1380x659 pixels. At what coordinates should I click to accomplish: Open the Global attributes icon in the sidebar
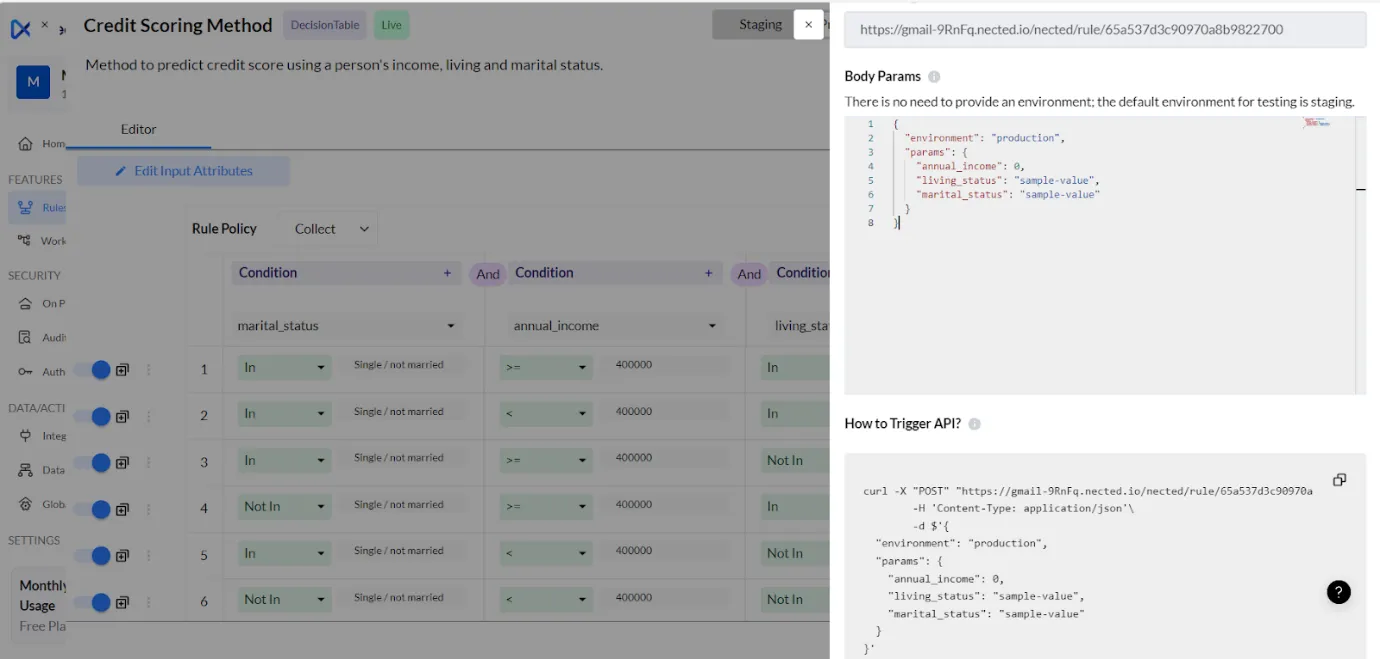point(25,504)
